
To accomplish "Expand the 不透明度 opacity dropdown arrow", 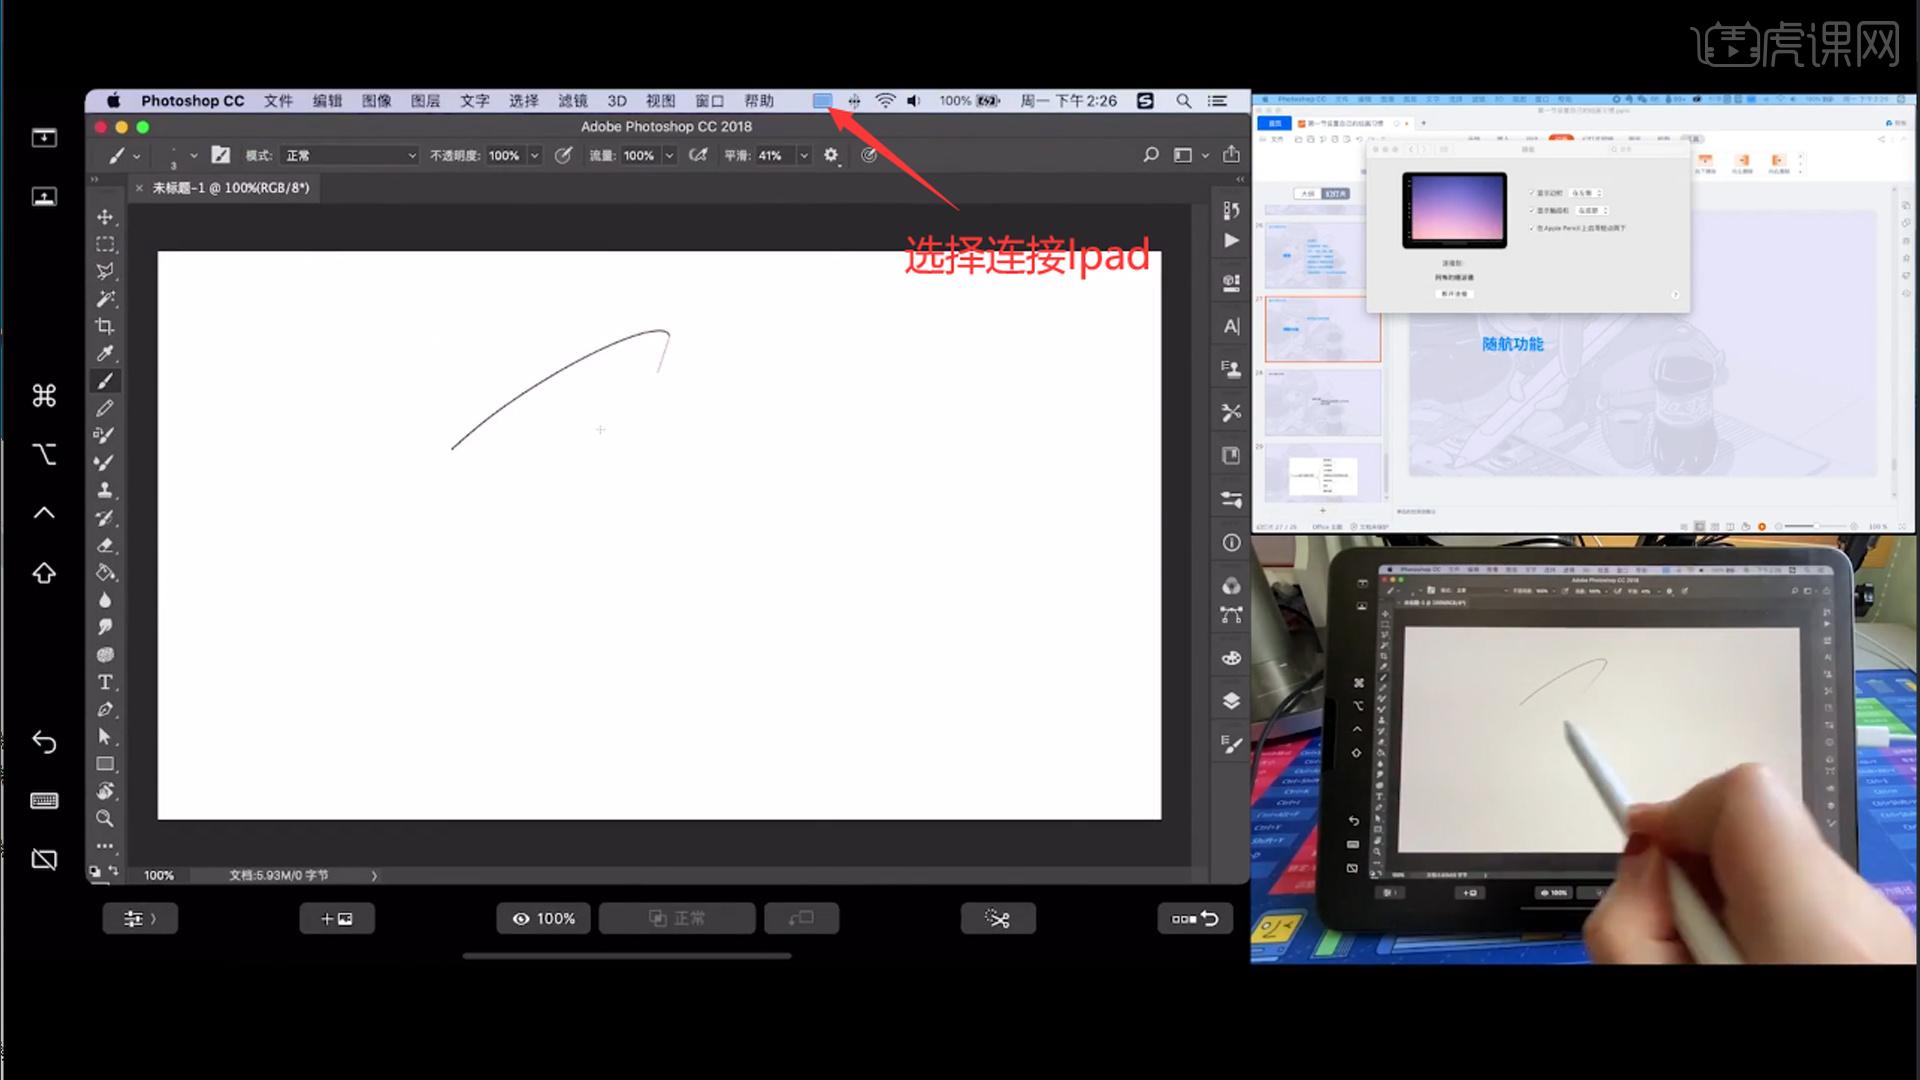I will pos(535,155).
